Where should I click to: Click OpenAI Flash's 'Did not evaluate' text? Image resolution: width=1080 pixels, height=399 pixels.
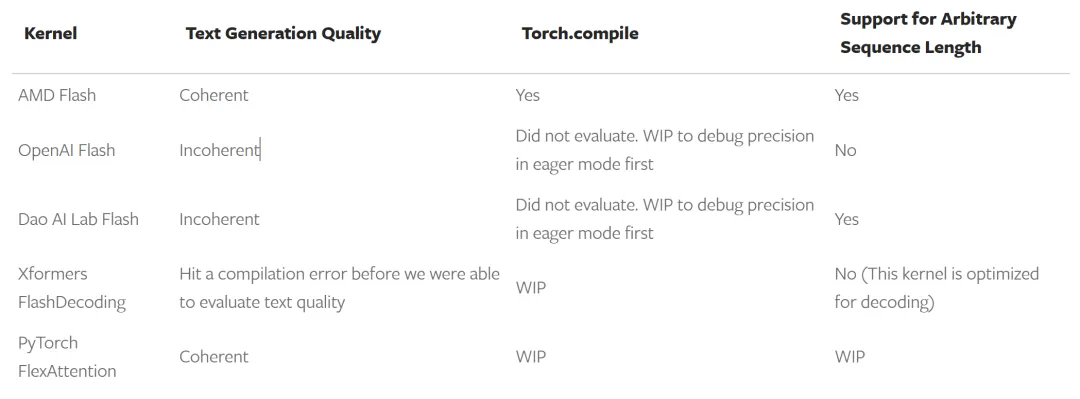coord(665,150)
